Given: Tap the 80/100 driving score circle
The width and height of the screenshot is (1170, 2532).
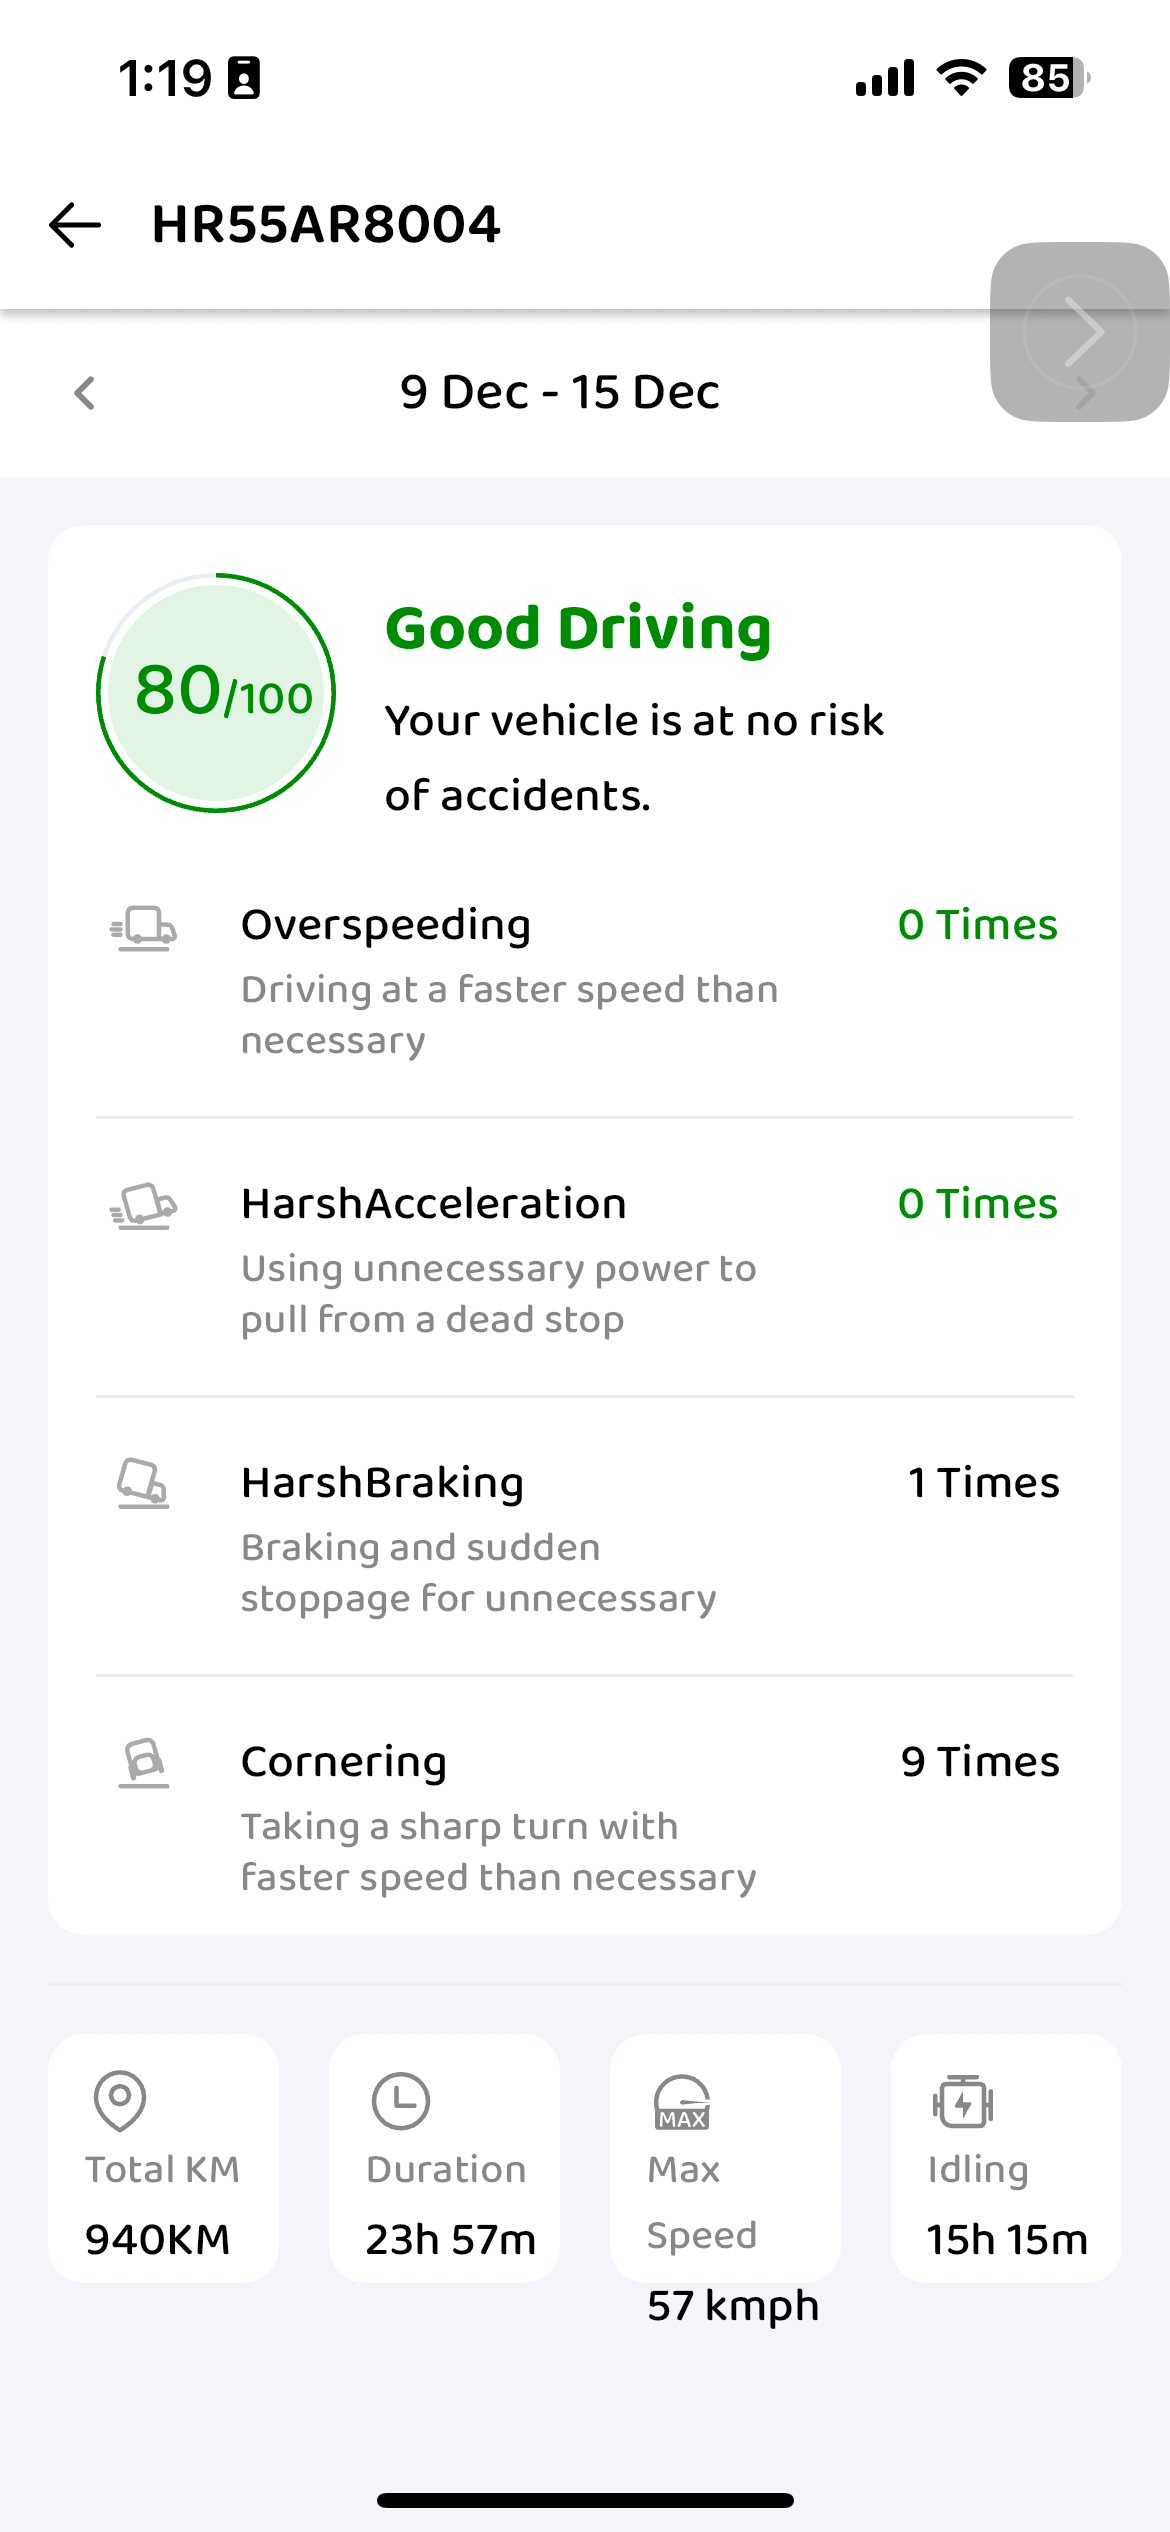Looking at the screenshot, I should coord(216,693).
